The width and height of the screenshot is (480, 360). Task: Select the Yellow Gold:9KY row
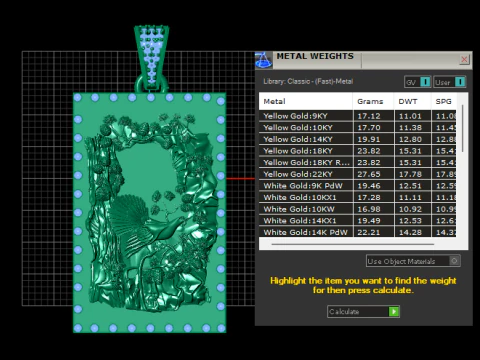point(357,116)
